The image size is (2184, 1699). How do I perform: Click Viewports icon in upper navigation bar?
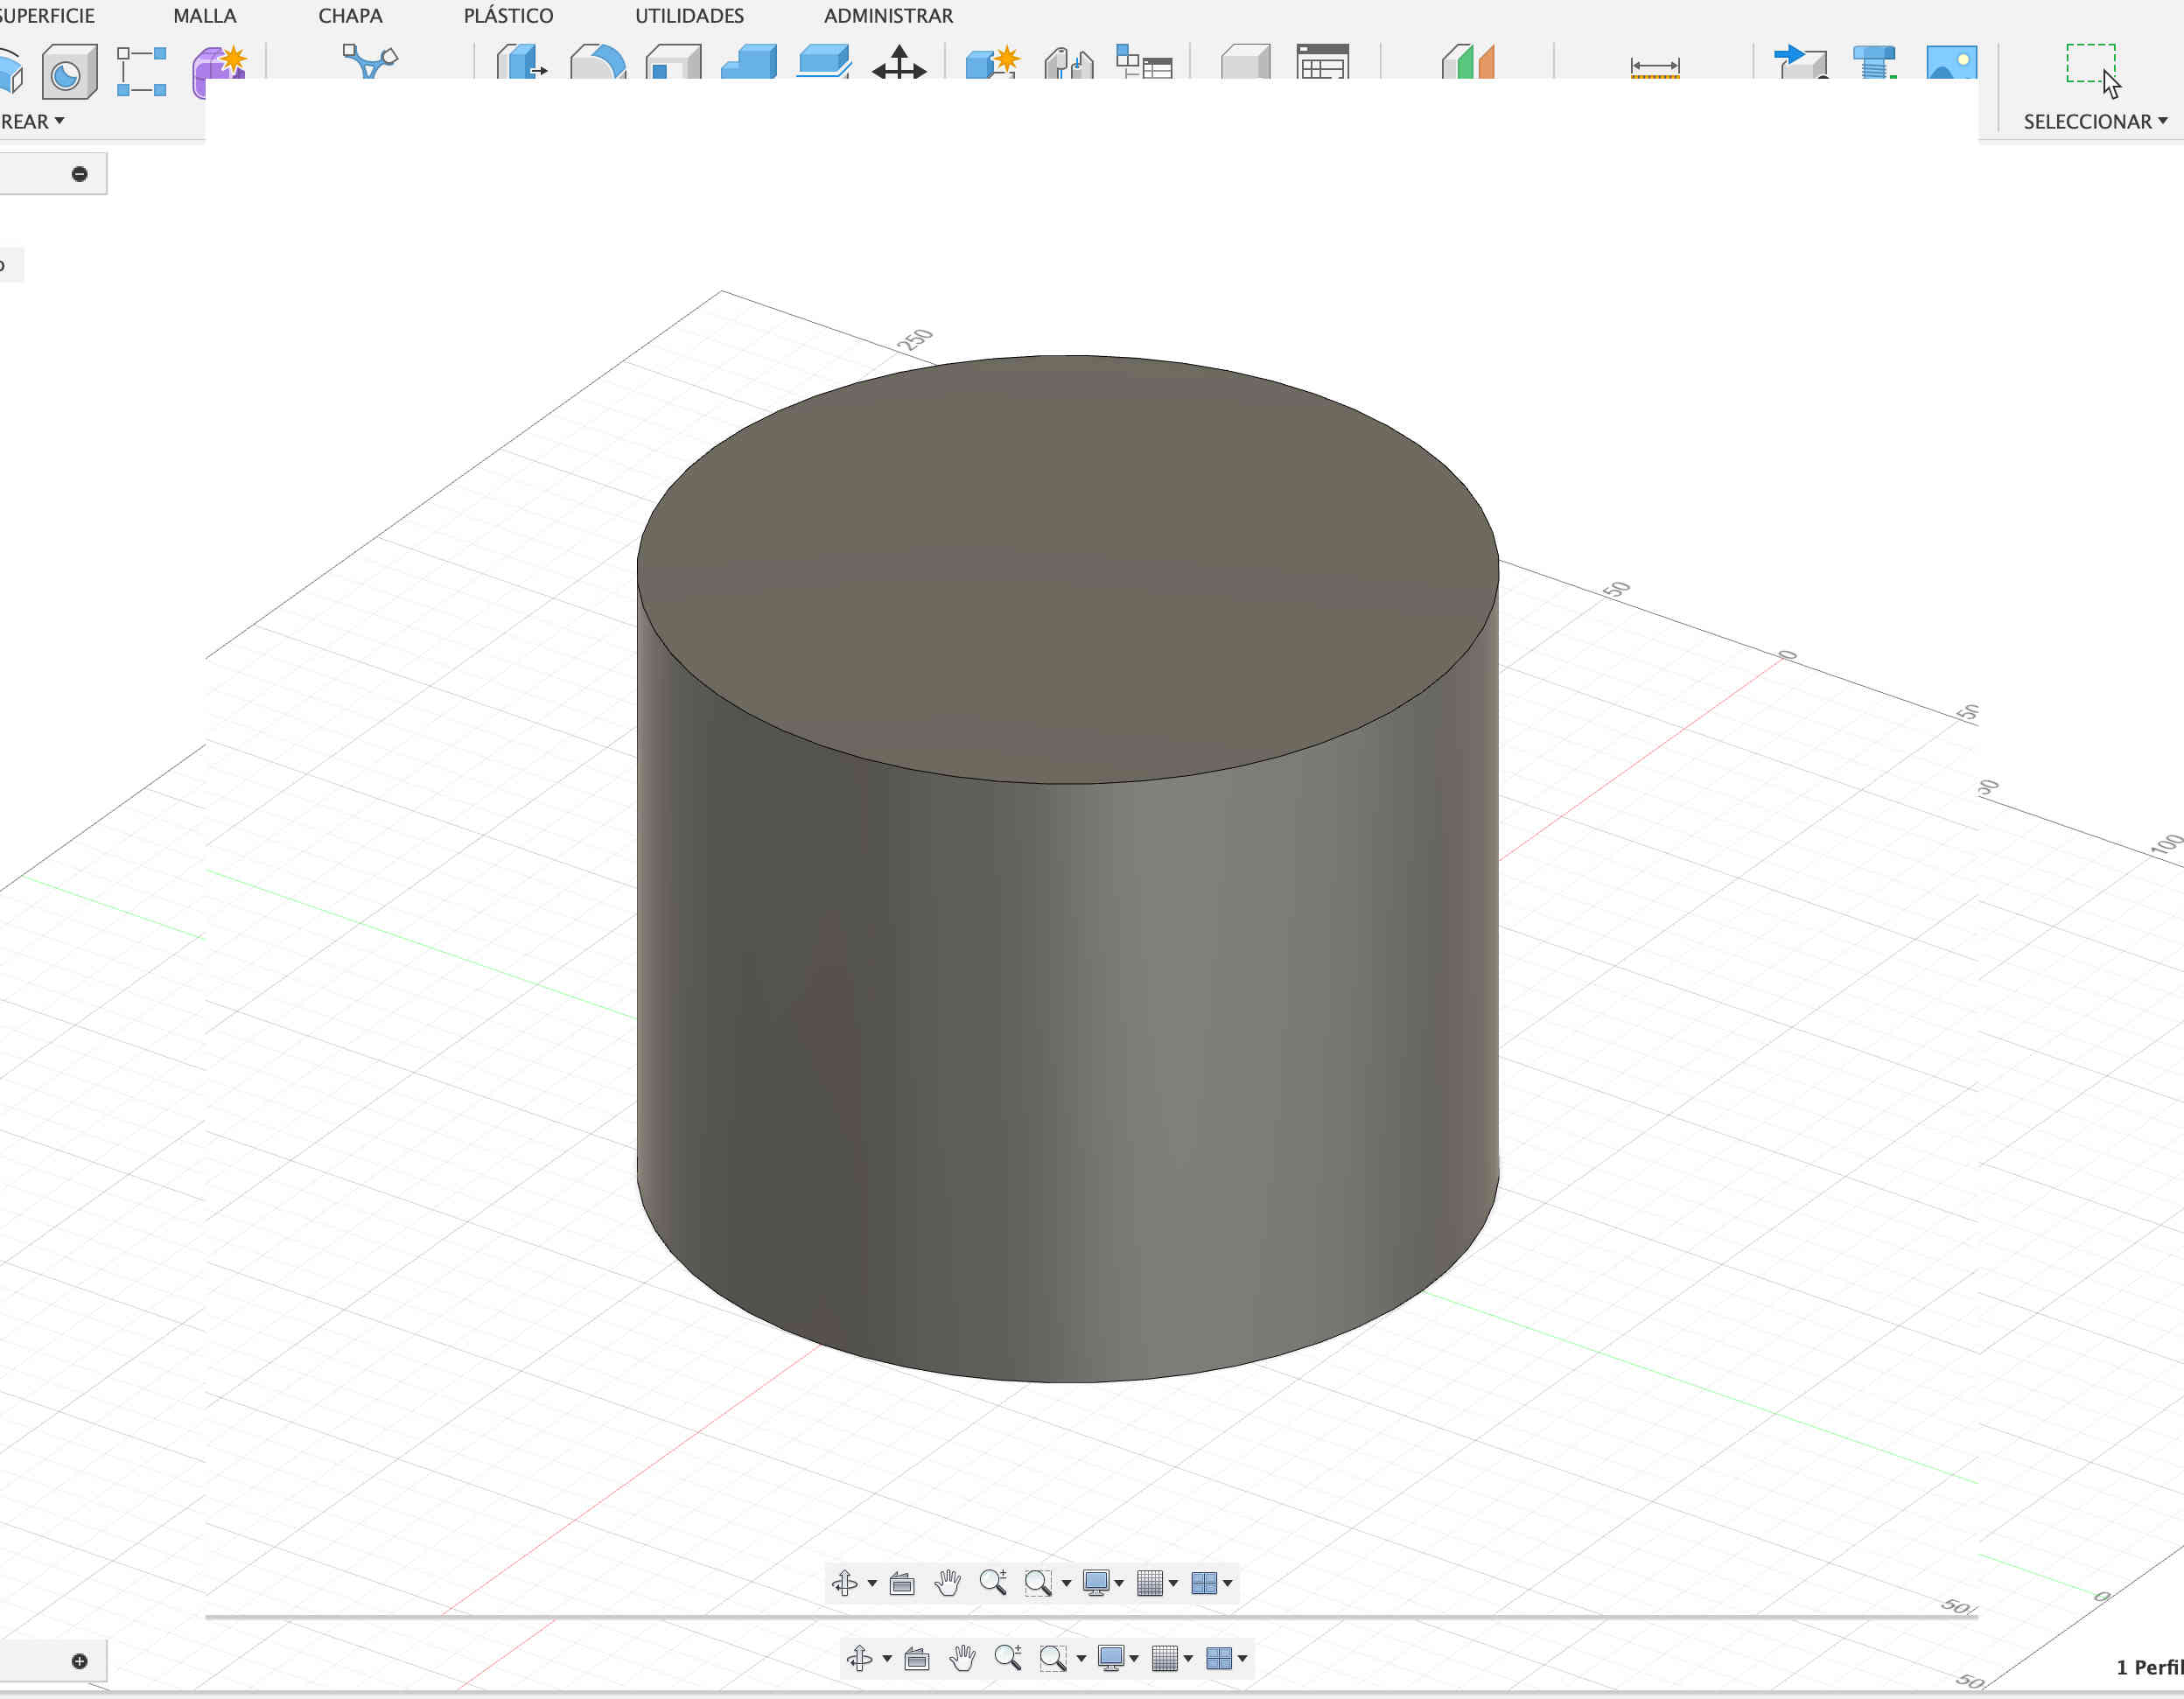coord(1204,1582)
